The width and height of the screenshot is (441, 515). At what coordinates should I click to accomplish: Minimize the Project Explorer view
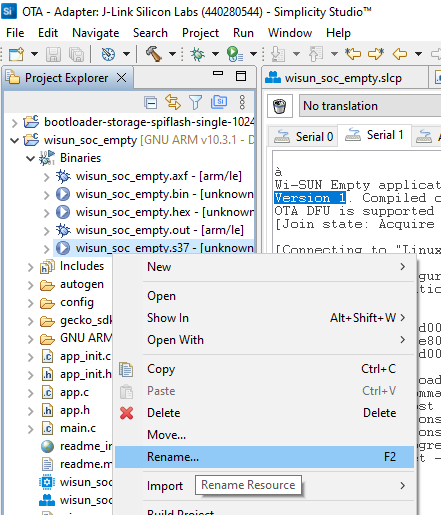[218, 73]
